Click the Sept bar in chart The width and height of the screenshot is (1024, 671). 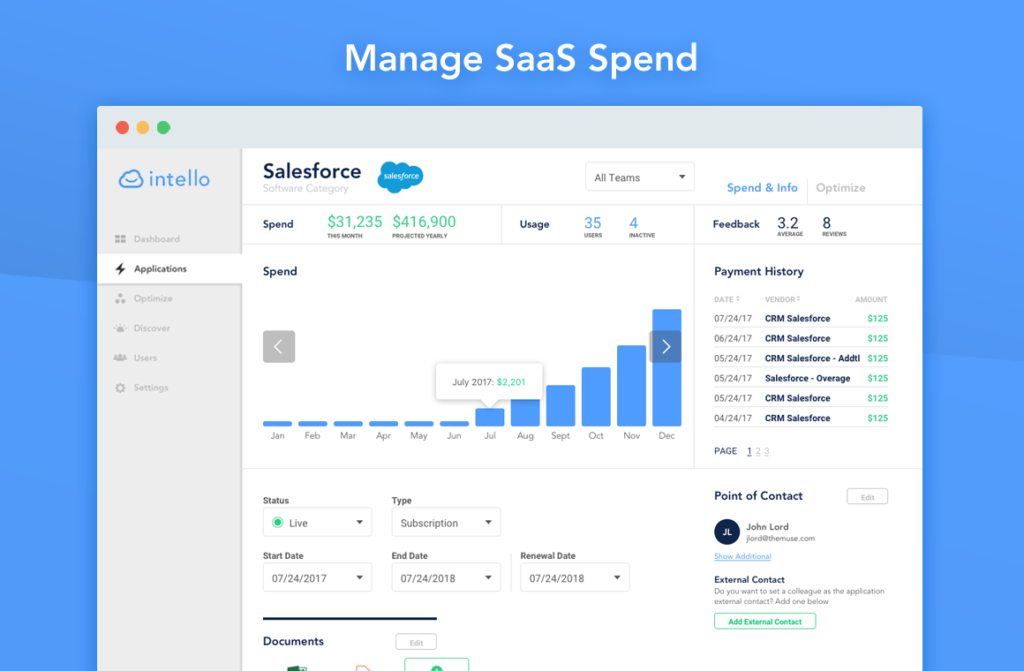[x=560, y=406]
